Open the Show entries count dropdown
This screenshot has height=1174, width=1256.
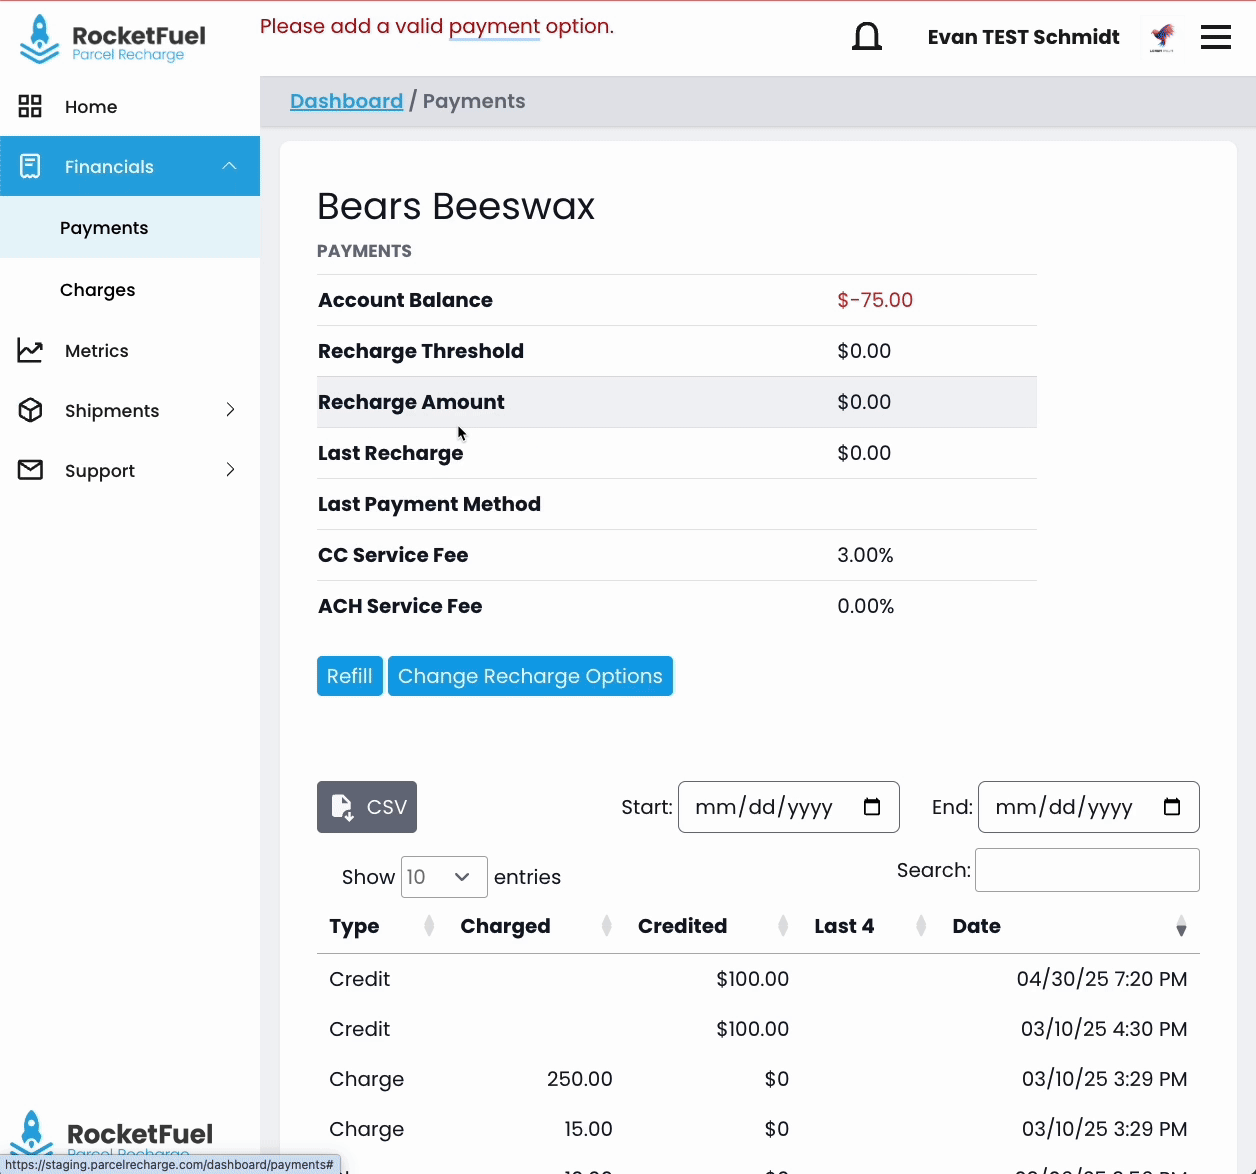coord(443,877)
